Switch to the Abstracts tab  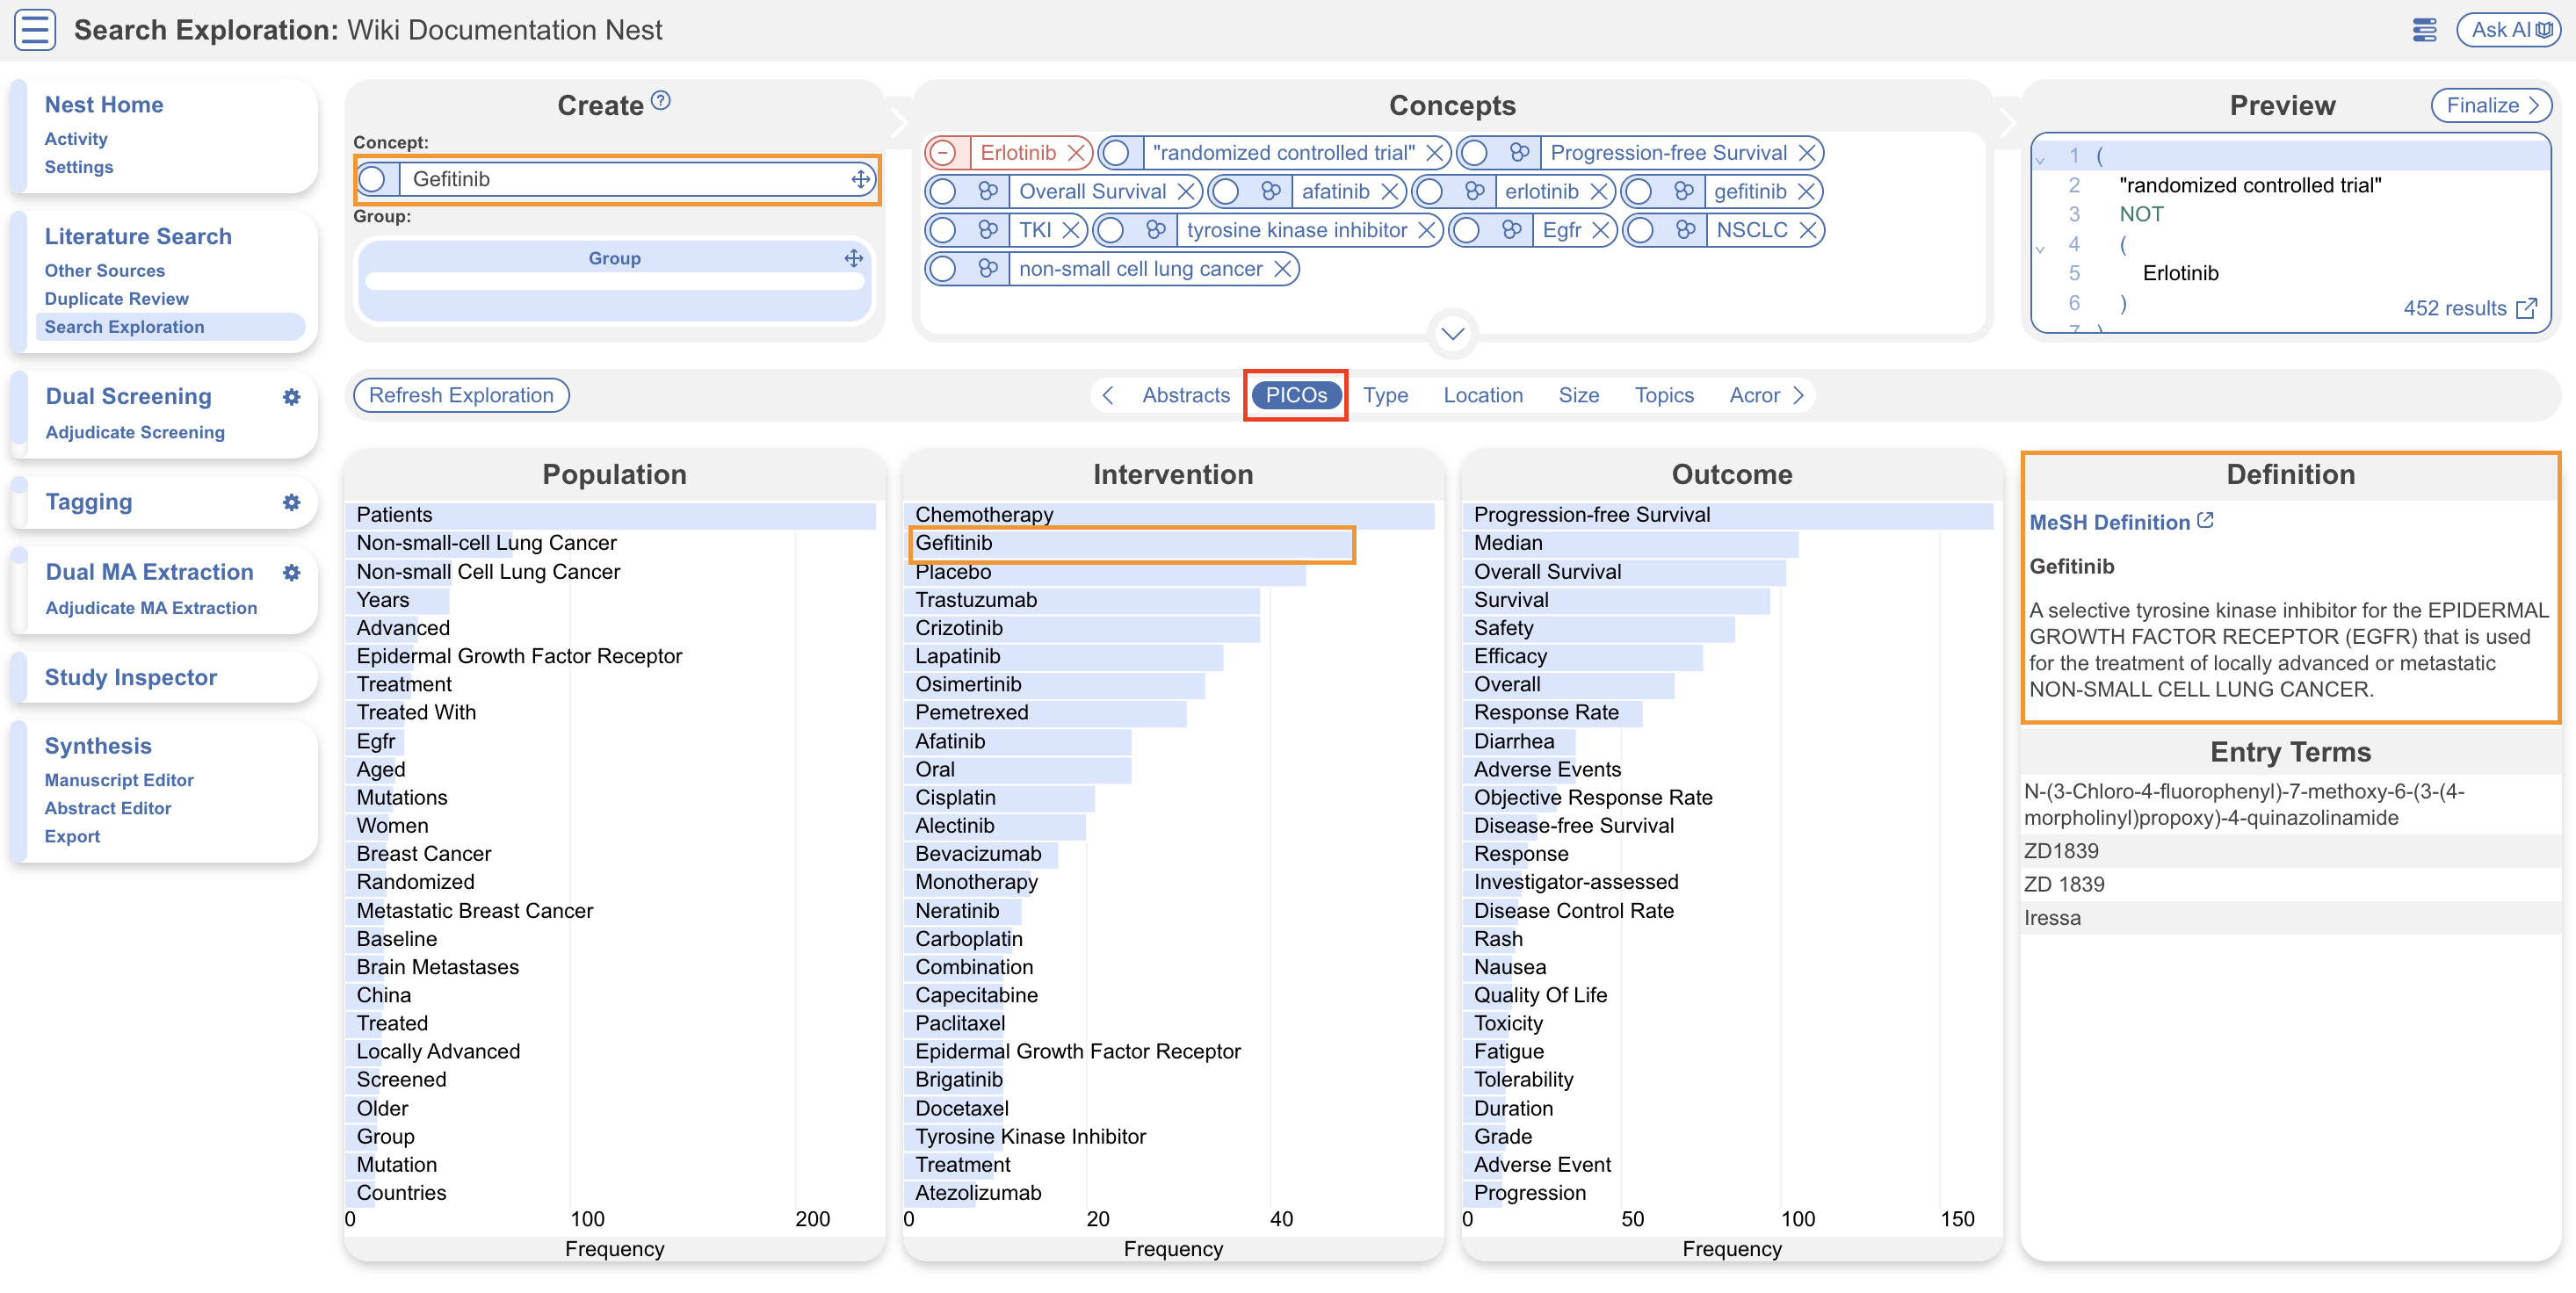pos(1185,395)
